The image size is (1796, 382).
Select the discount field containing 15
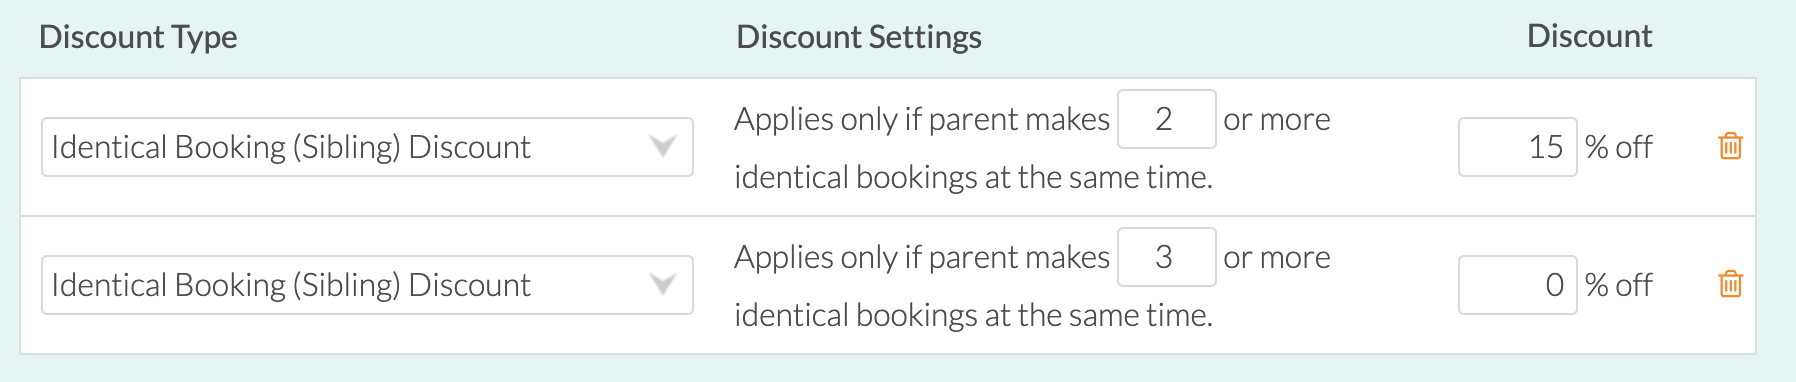pyautogui.click(x=1517, y=147)
